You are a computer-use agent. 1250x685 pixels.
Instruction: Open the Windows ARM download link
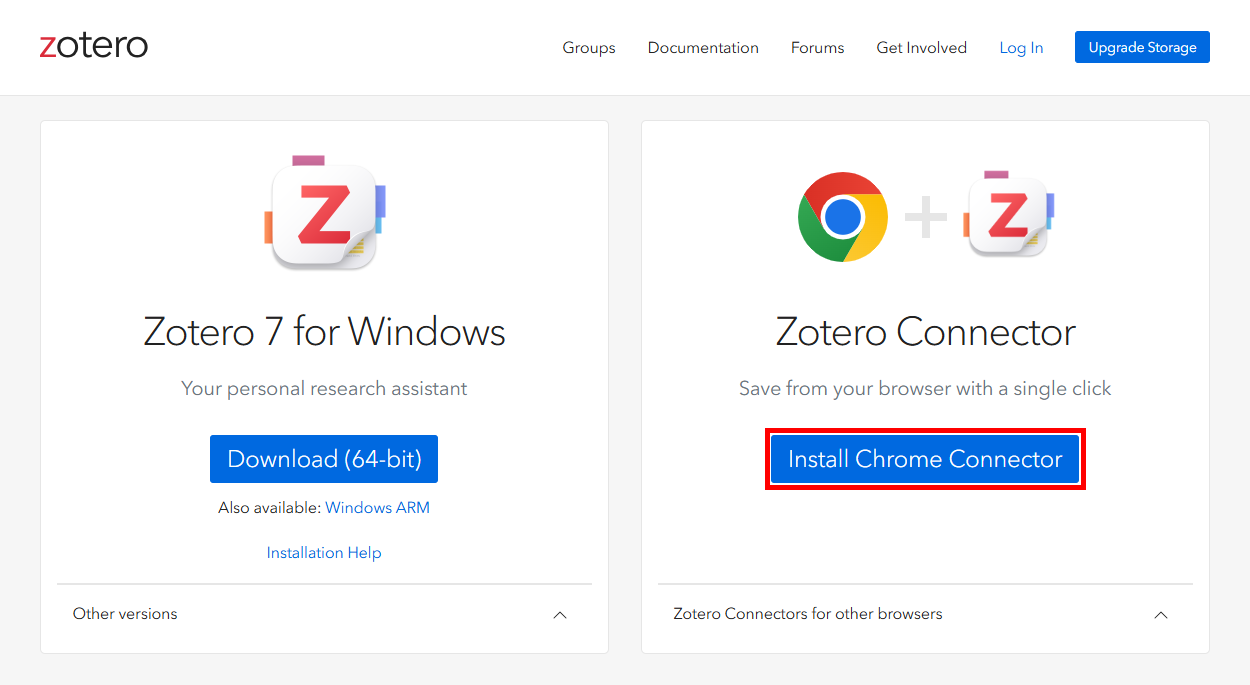[x=377, y=508]
